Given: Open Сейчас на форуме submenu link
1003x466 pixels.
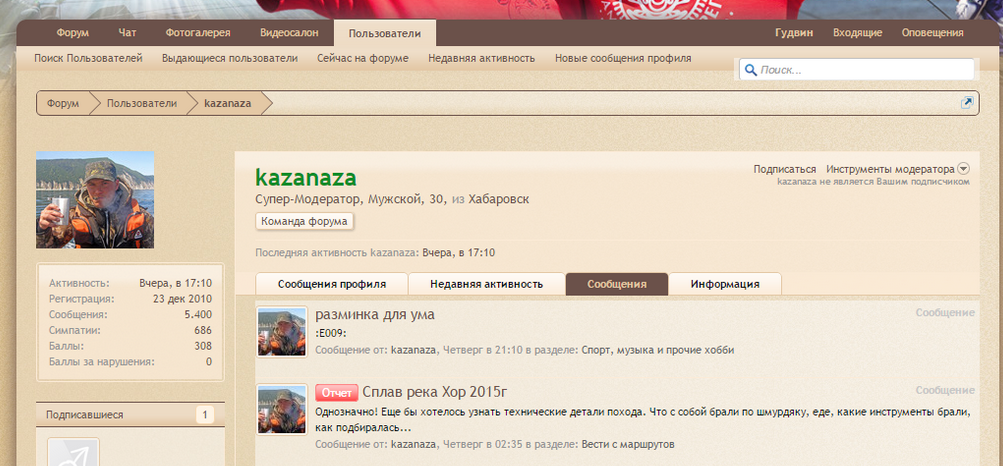Looking at the screenshot, I should 363,58.
